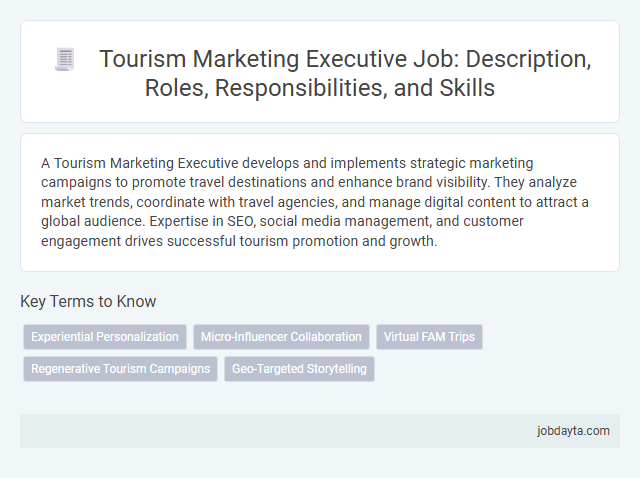Choose the Virtual FAM Trips tag
This screenshot has width=640, height=478.
429,337
